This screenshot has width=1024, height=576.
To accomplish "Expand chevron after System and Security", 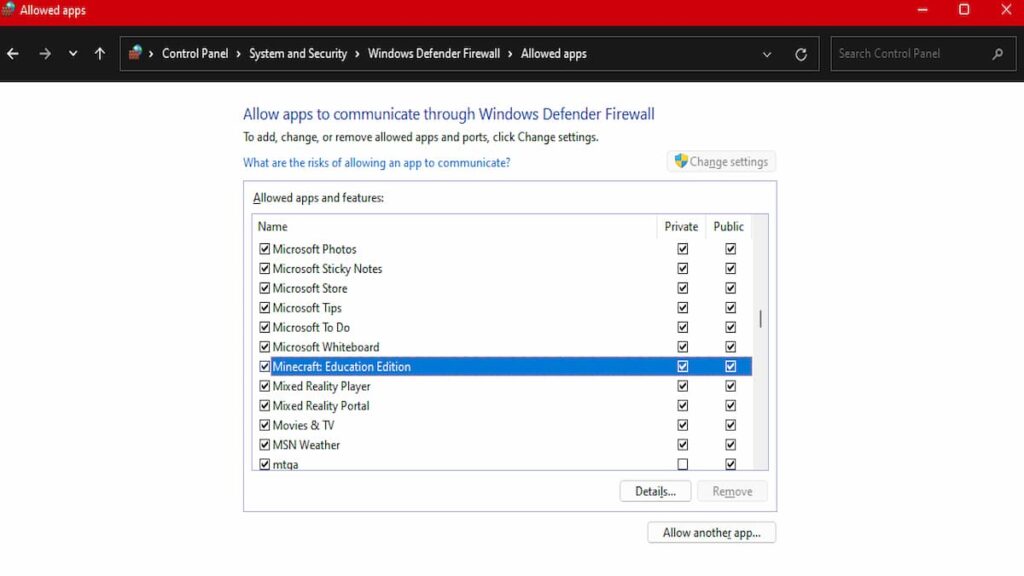I will (x=357, y=54).
